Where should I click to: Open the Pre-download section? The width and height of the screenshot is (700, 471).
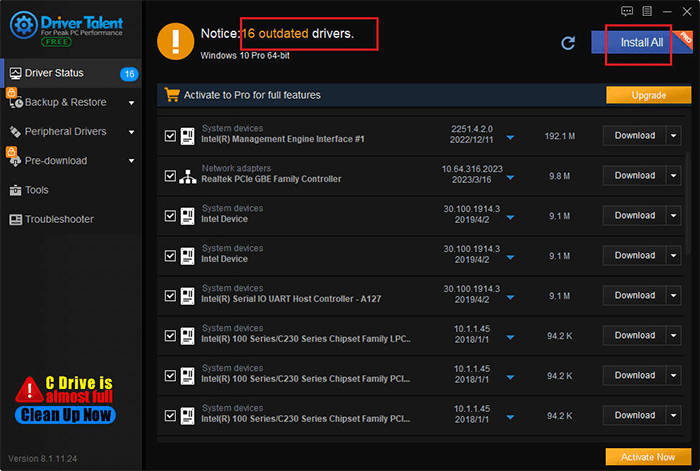(x=71, y=161)
